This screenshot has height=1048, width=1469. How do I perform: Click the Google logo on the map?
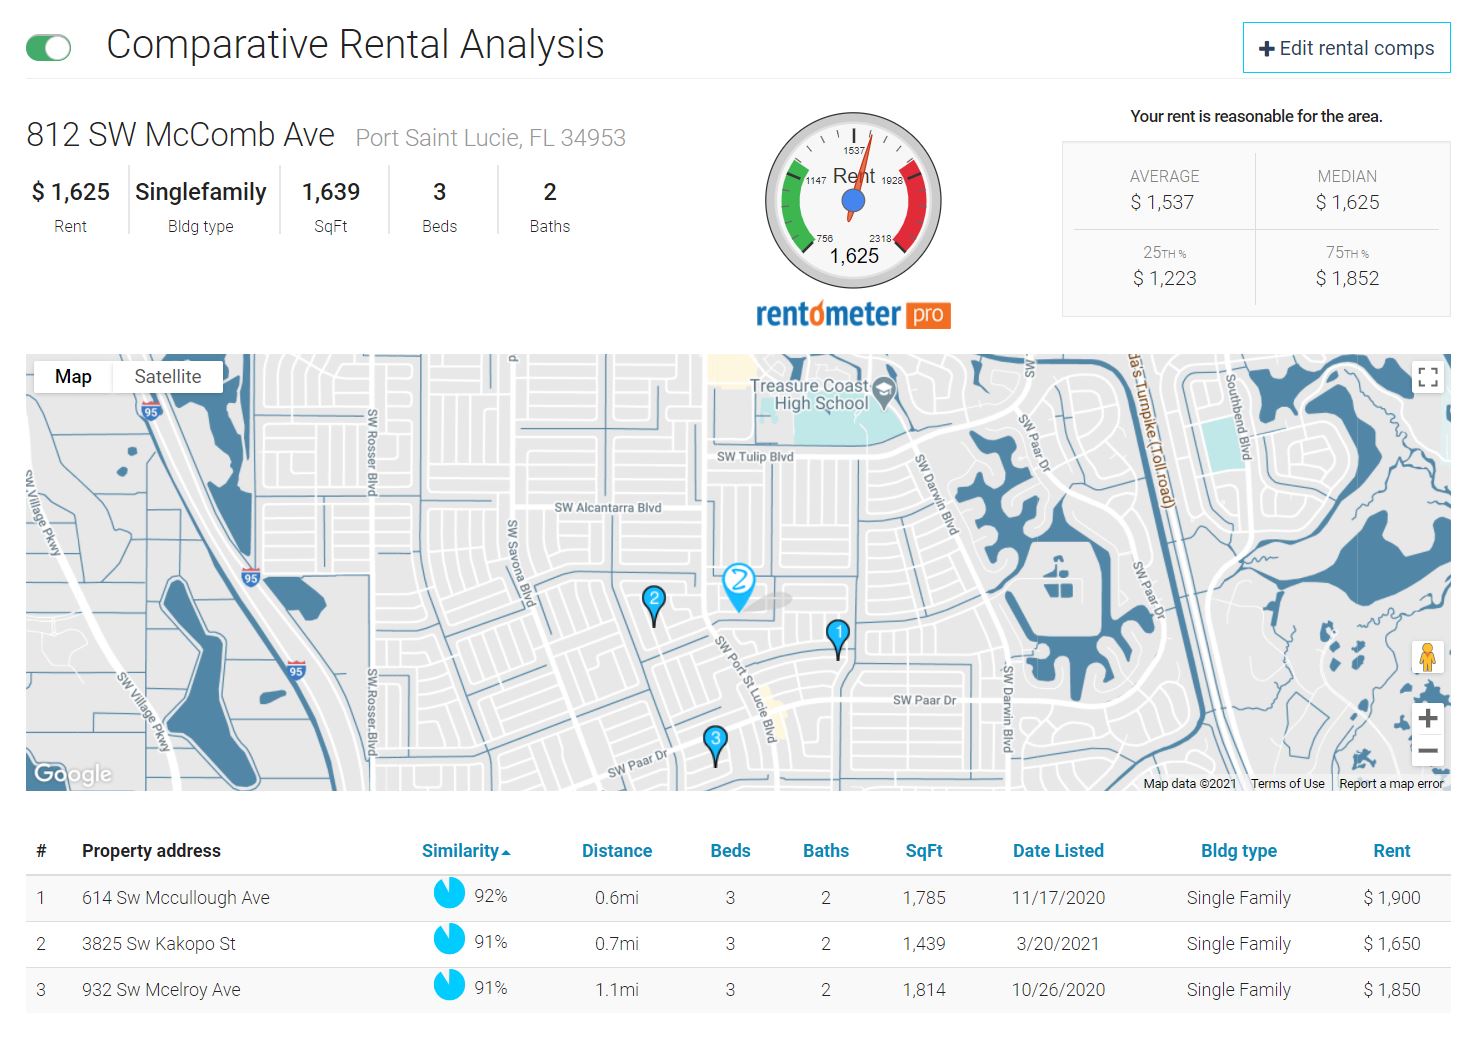click(x=75, y=773)
